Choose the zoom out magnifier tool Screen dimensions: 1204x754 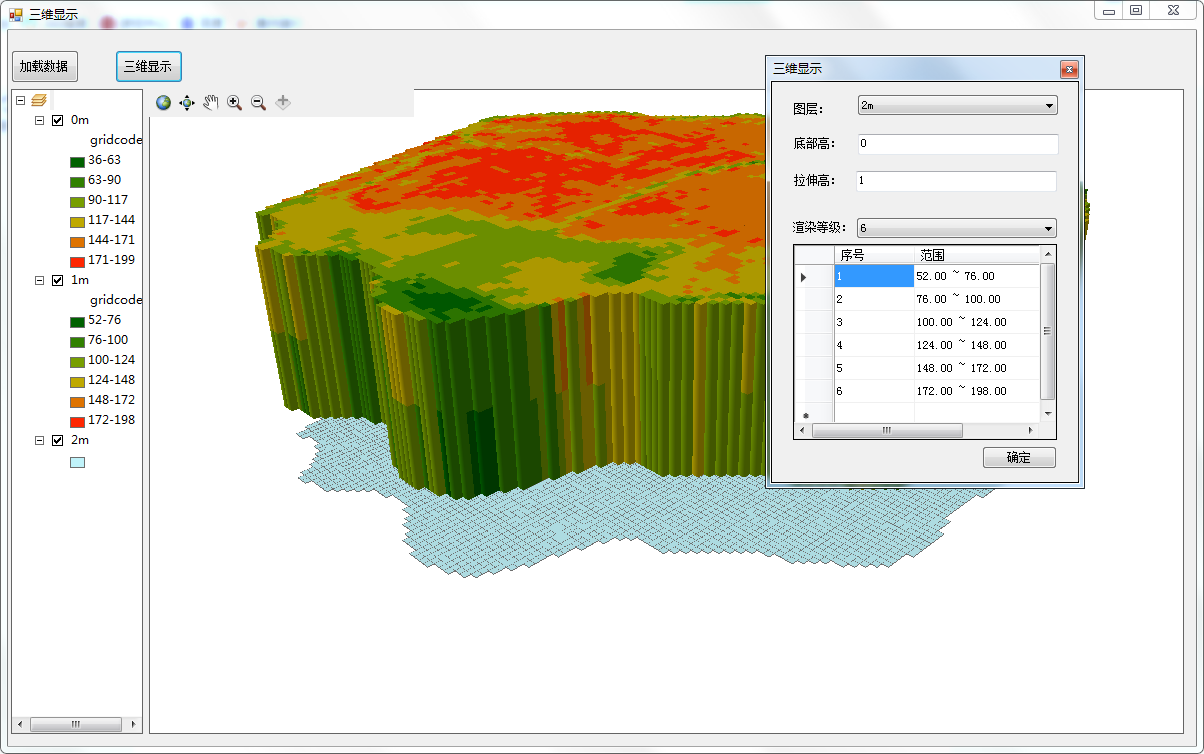[x=258, y=102]
